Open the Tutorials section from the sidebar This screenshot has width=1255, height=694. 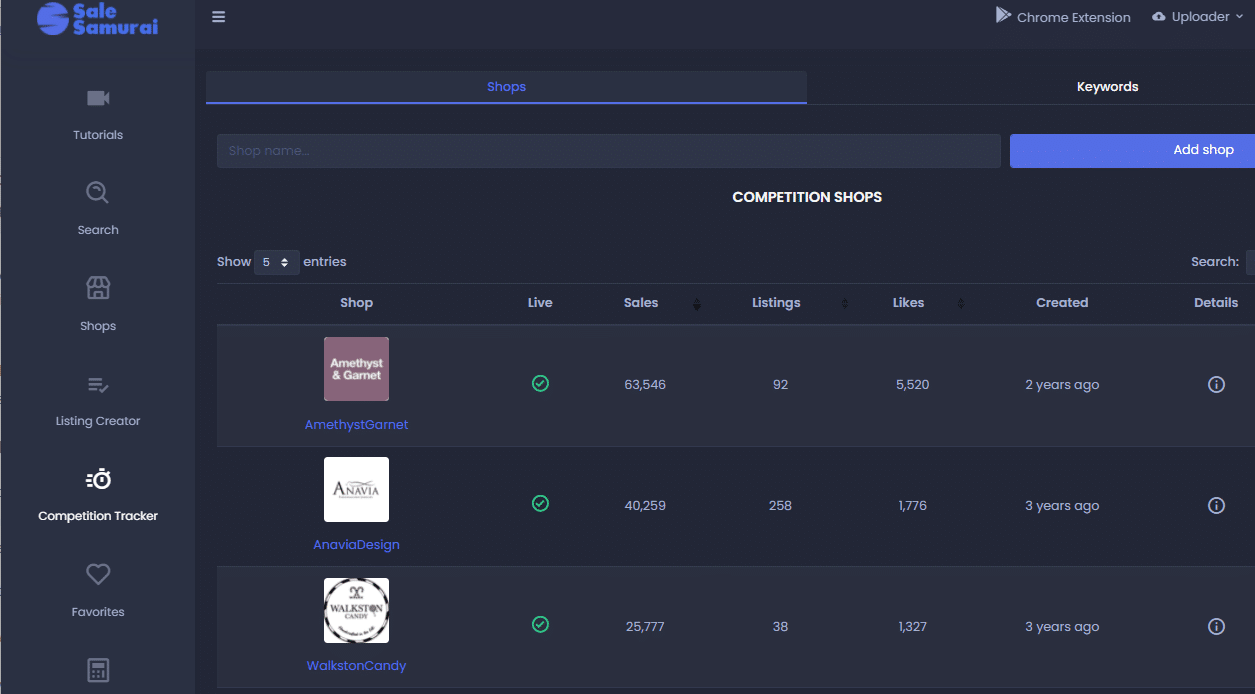pos(97,112)
